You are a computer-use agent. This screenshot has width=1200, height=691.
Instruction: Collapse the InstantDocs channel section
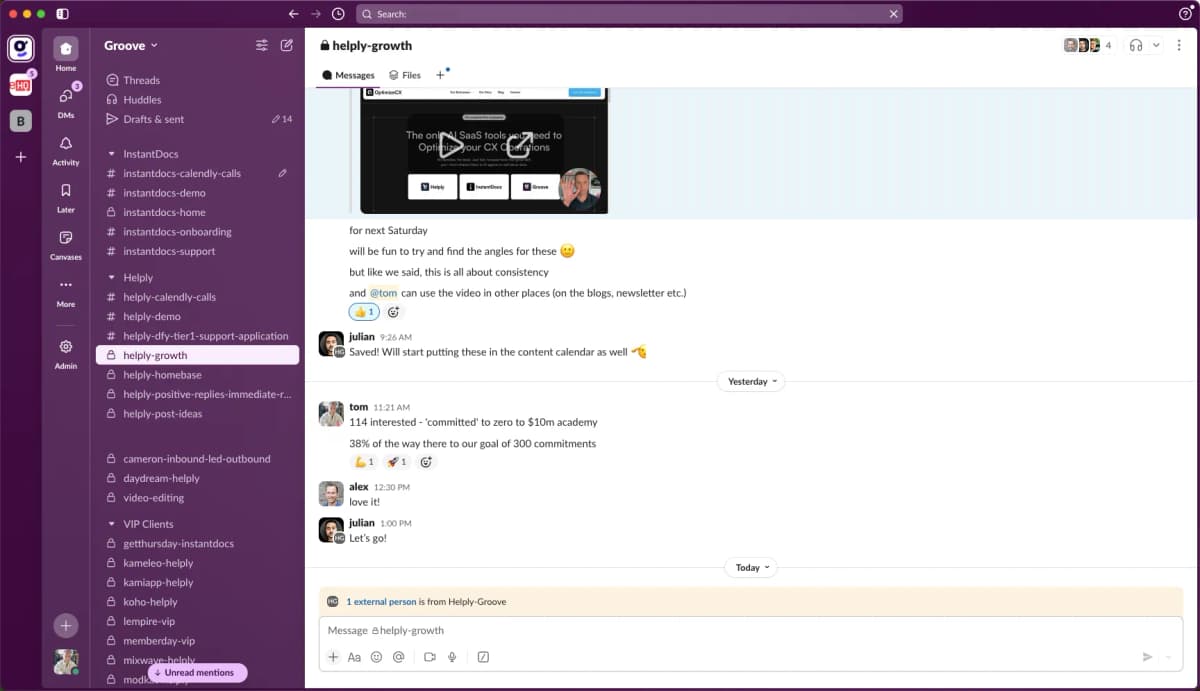pos(112,154)
